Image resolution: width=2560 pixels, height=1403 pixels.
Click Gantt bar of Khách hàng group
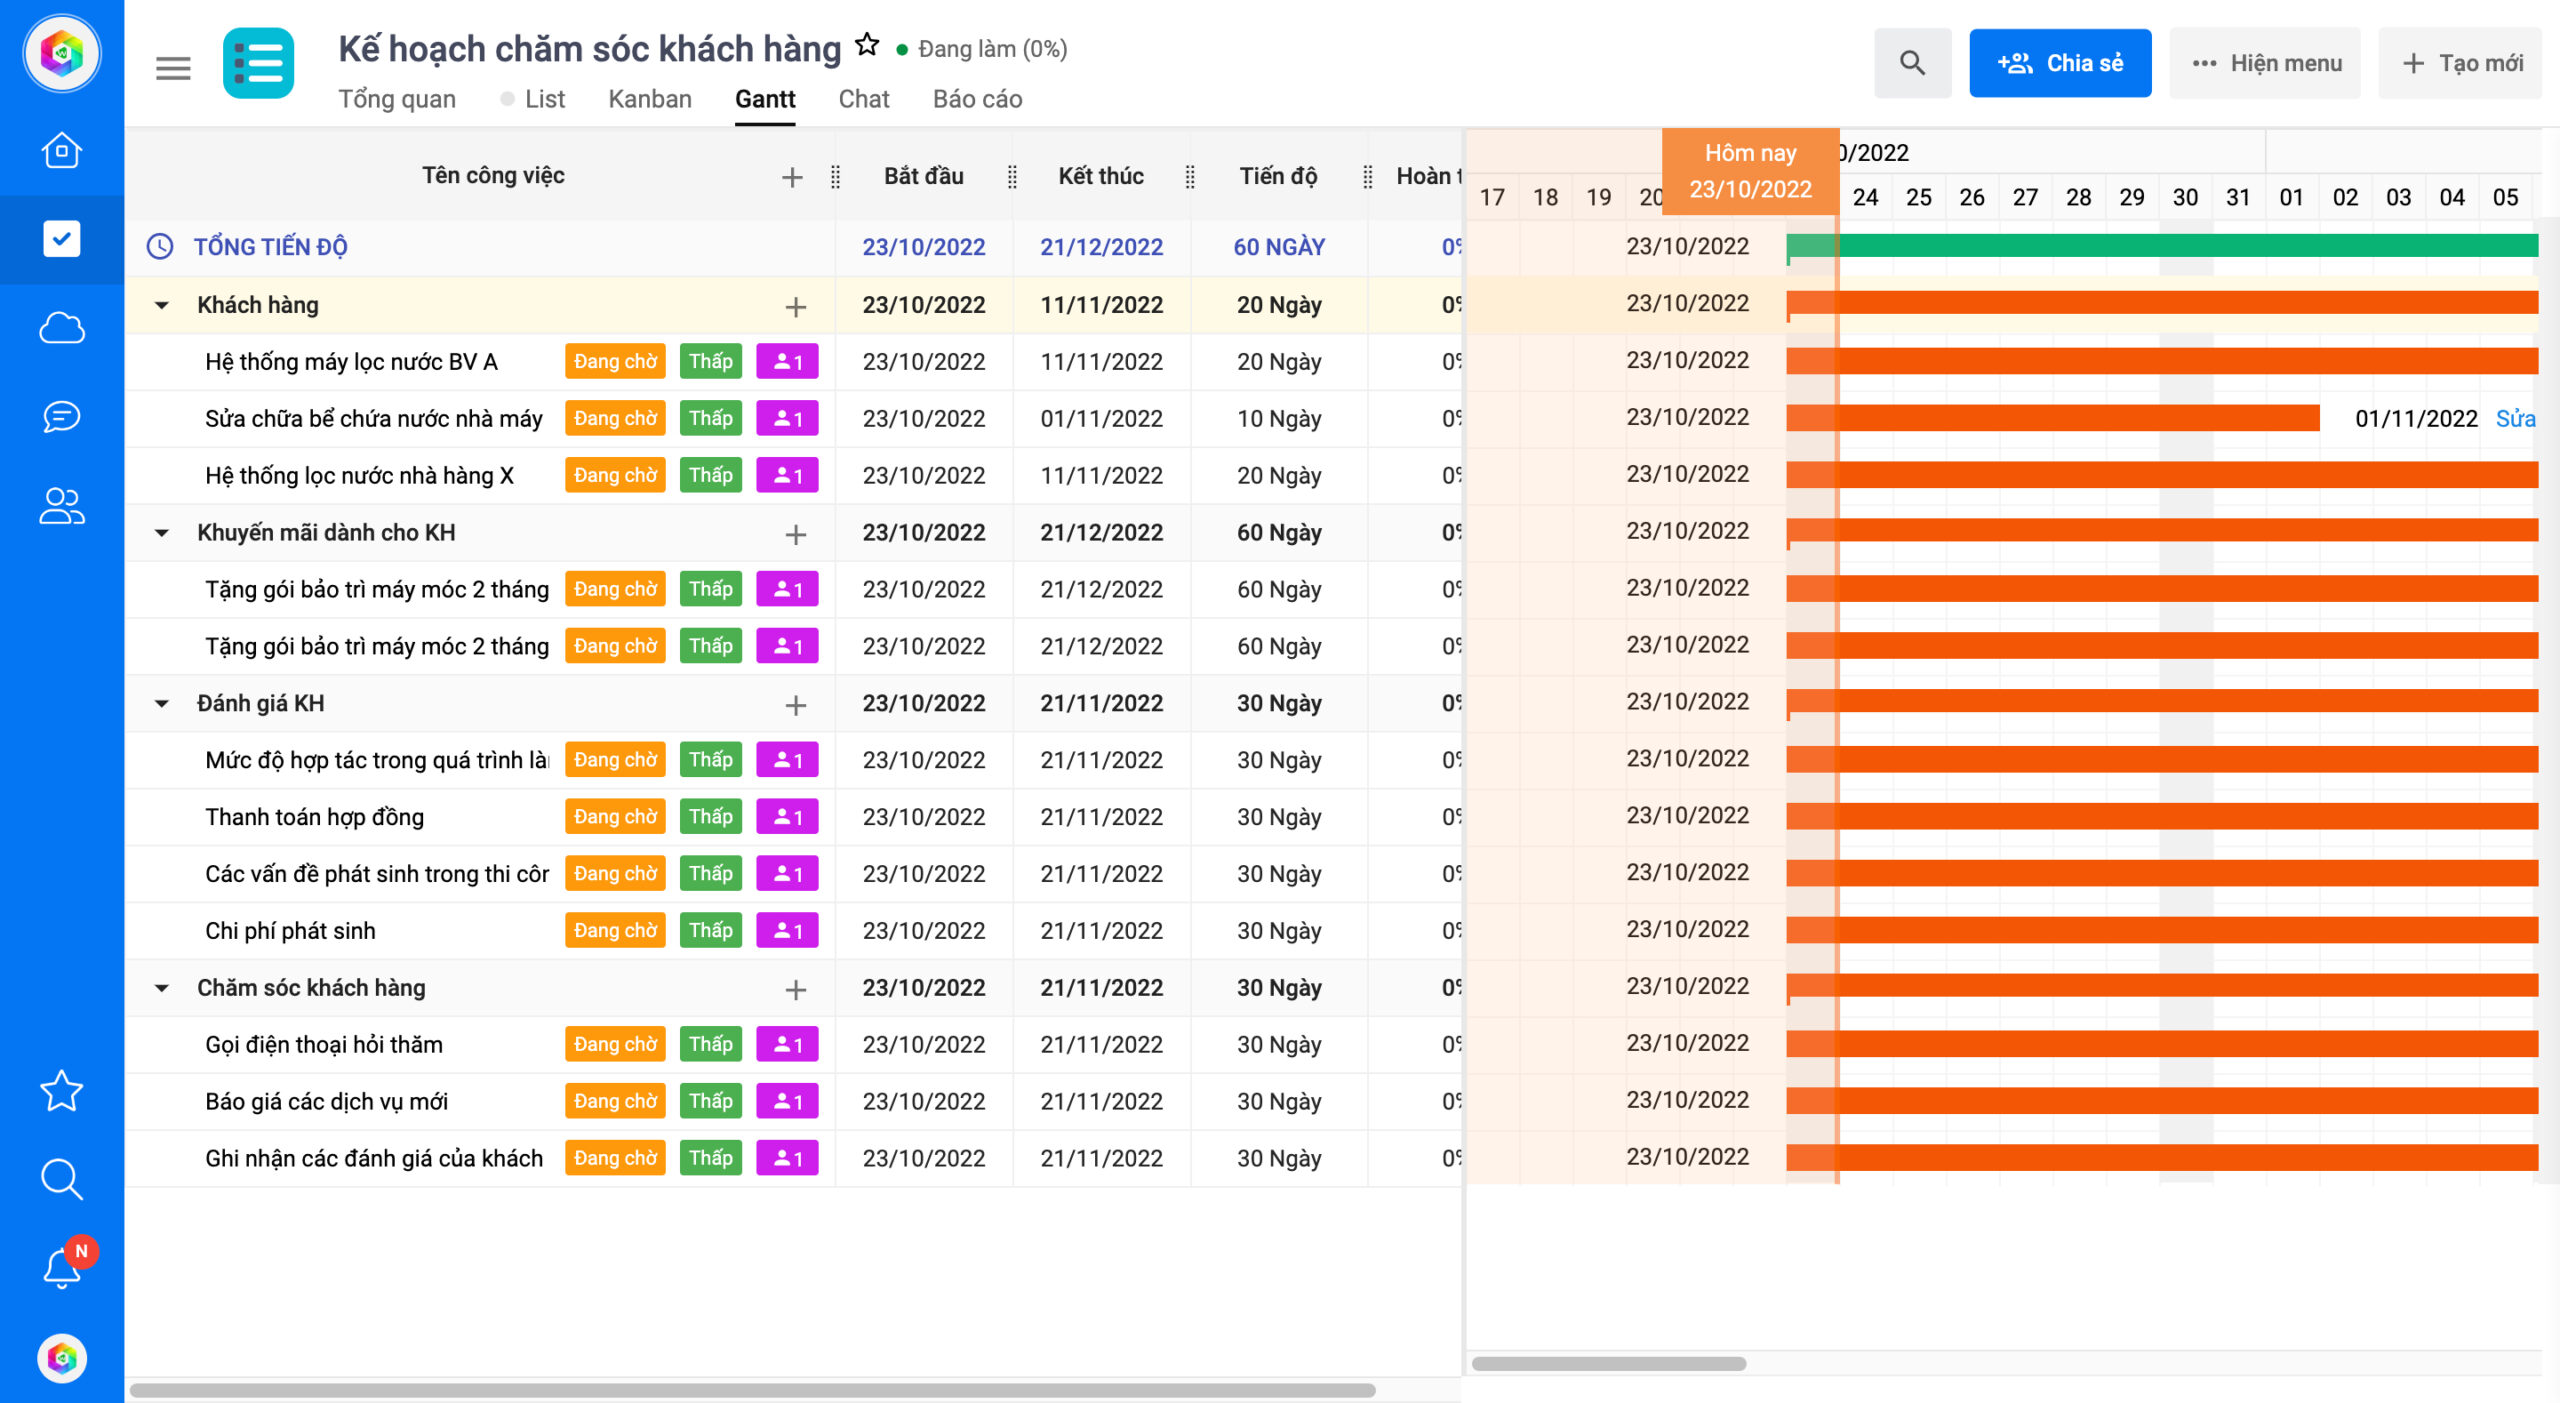click(2162, 304)
